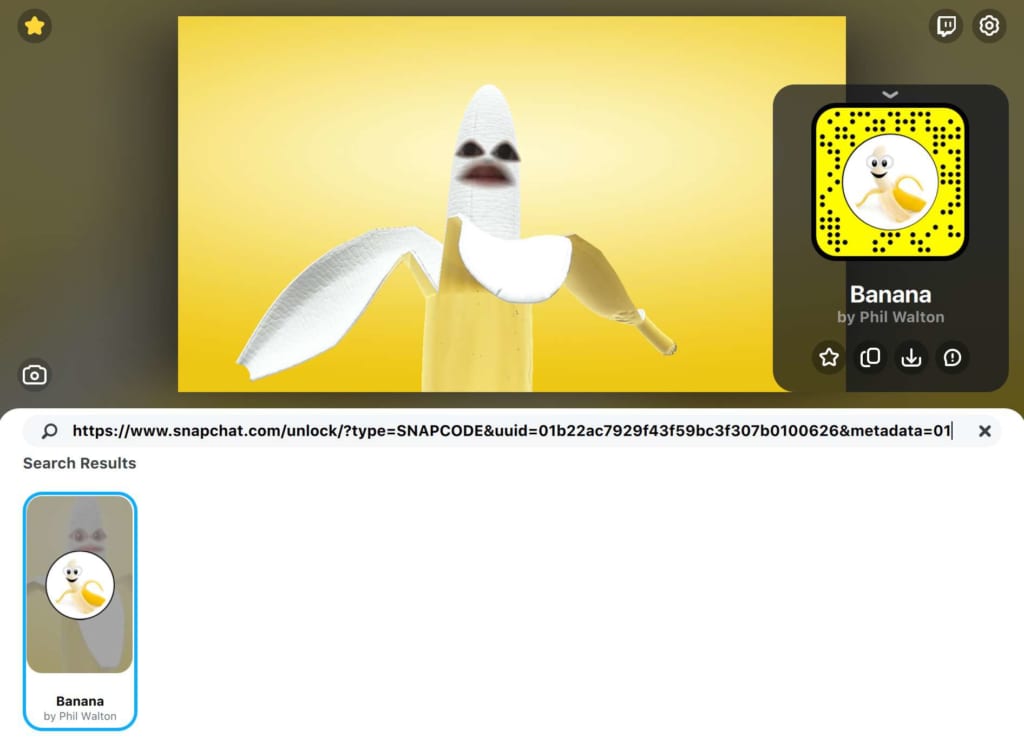Copy the lens link in the Banana panel
1024x756 pixels.
[x=870, y=357]
